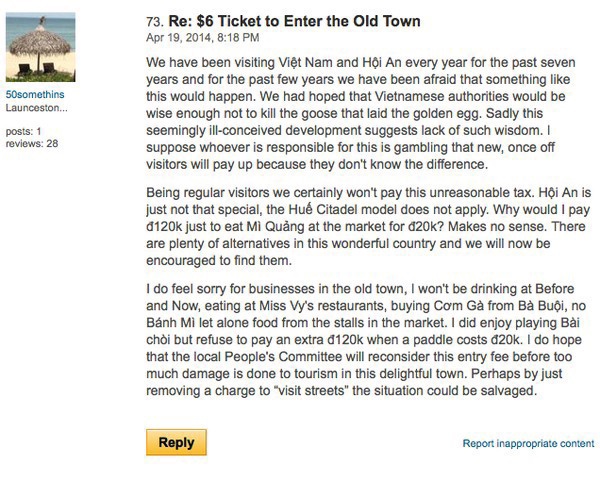Click the posts: 1 count
Screen dimensions: 600x481
pos(23,130)
